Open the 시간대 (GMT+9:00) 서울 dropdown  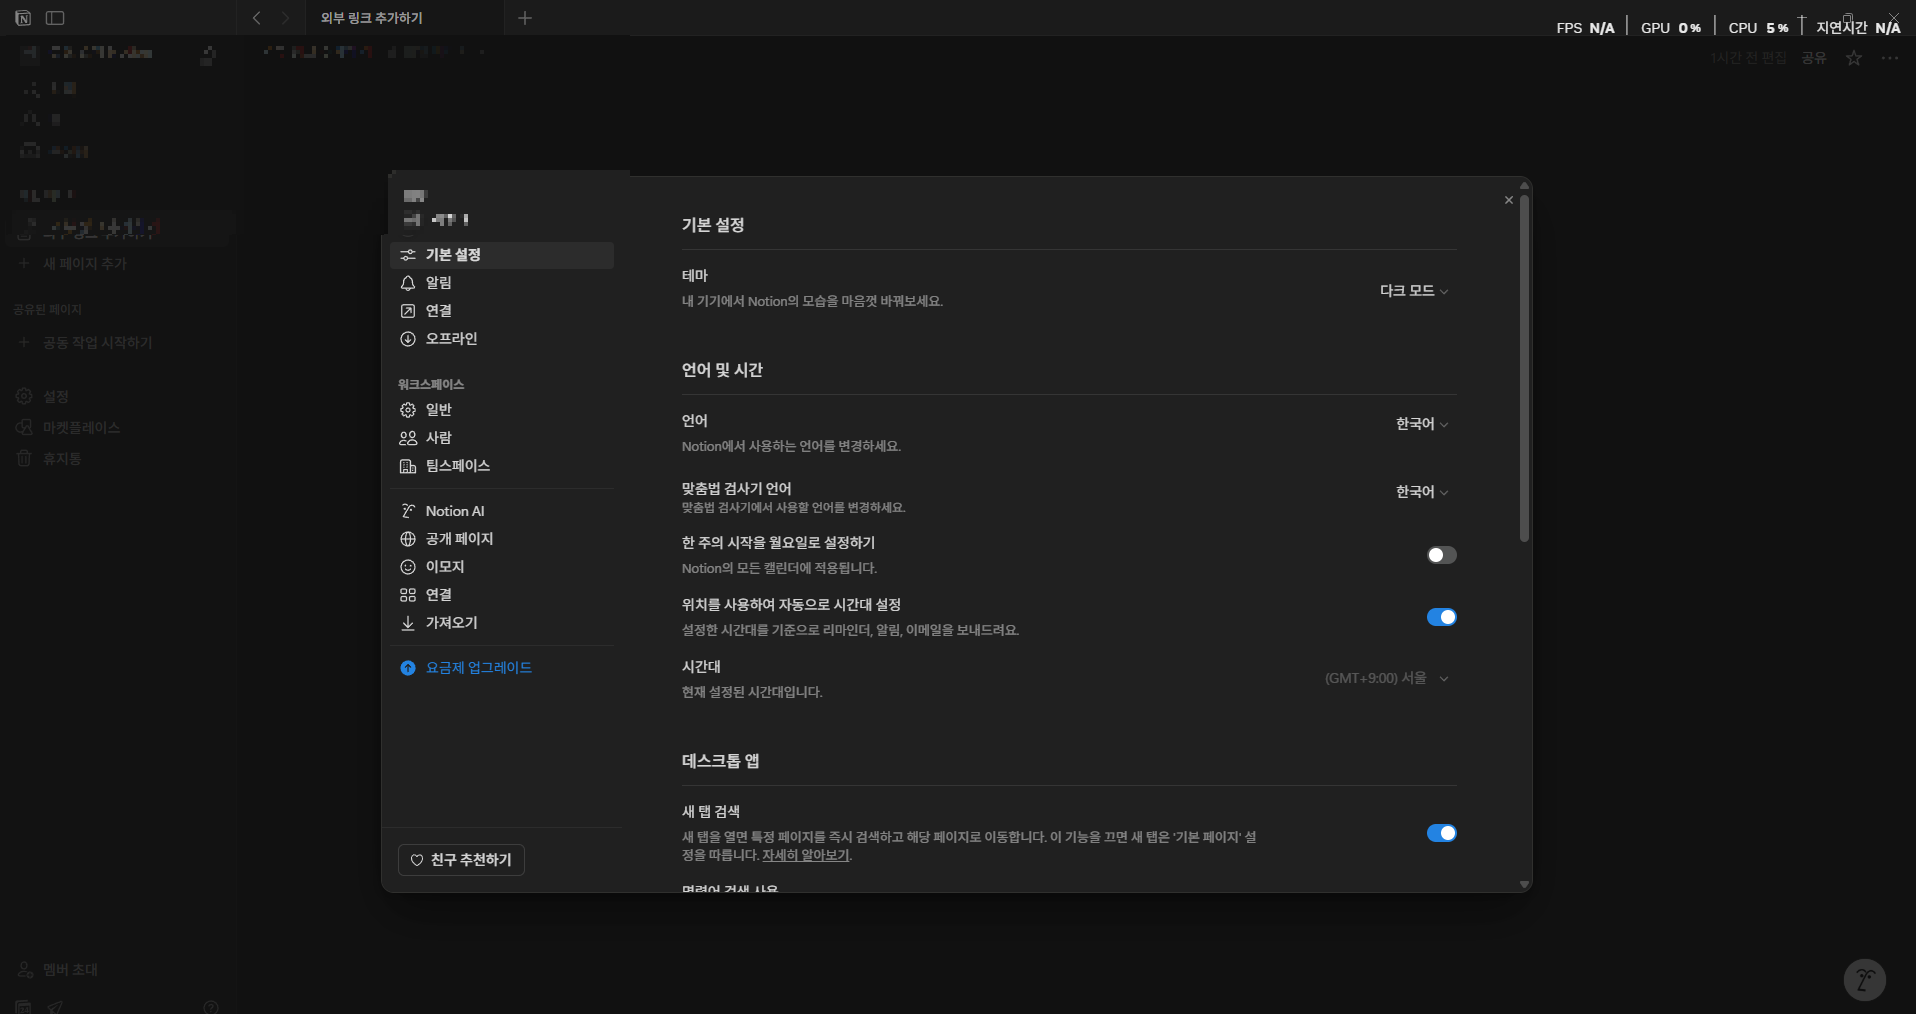tap(1387, 678)
